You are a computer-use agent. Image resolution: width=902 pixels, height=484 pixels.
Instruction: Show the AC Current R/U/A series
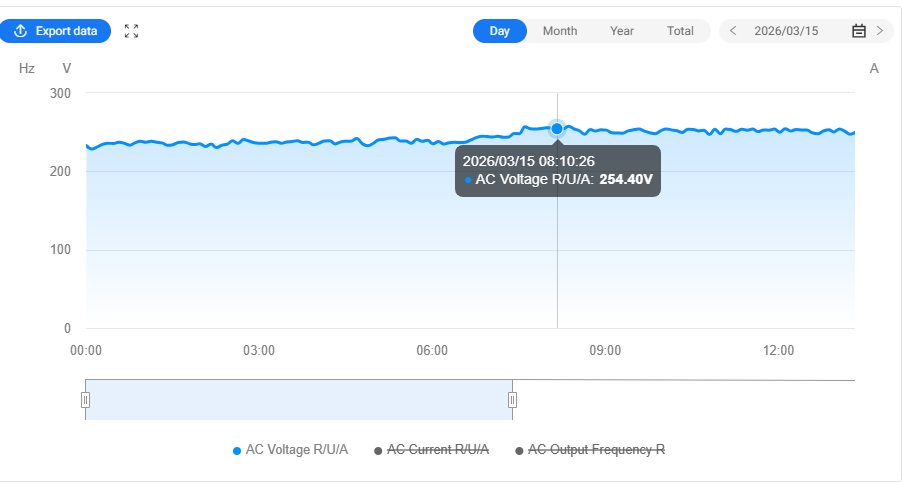[438, 450]
